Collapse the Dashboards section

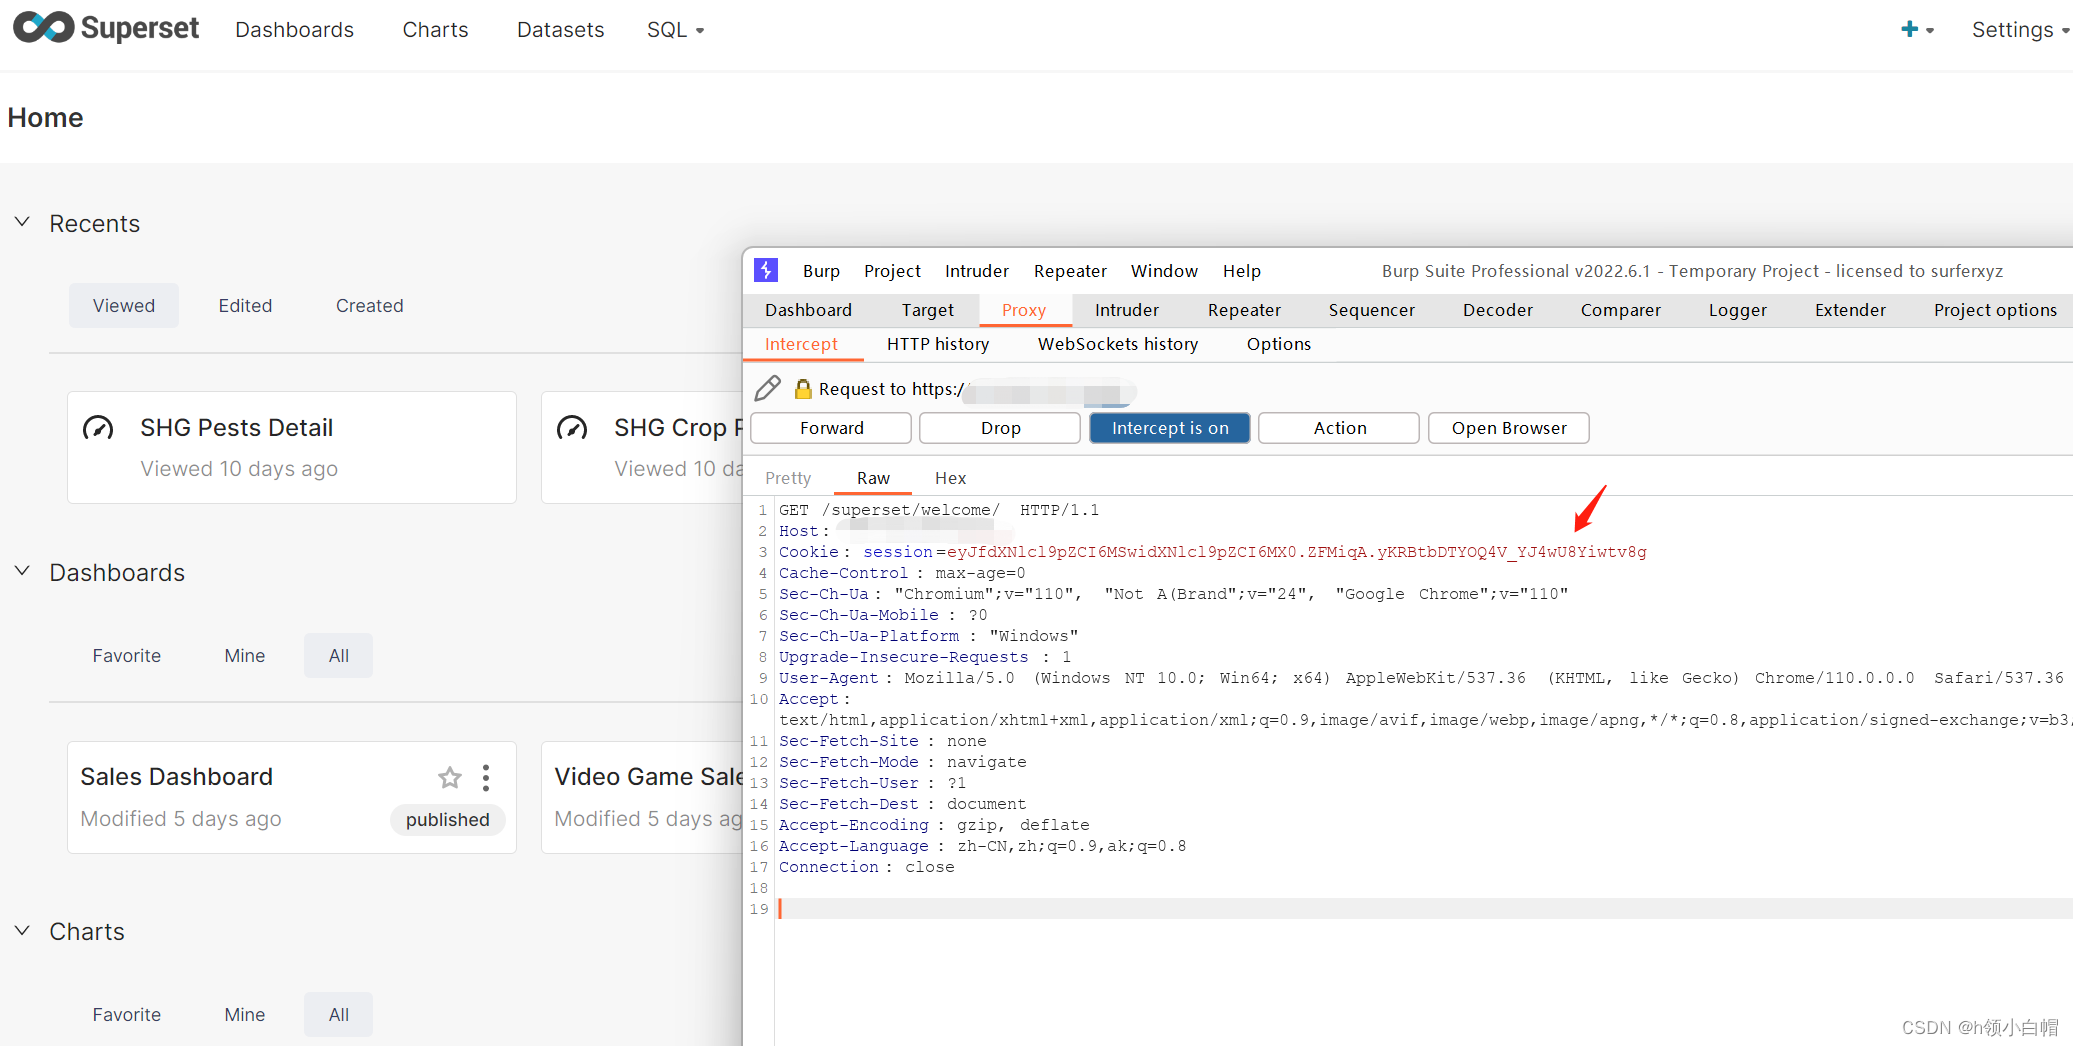point(22,571)
